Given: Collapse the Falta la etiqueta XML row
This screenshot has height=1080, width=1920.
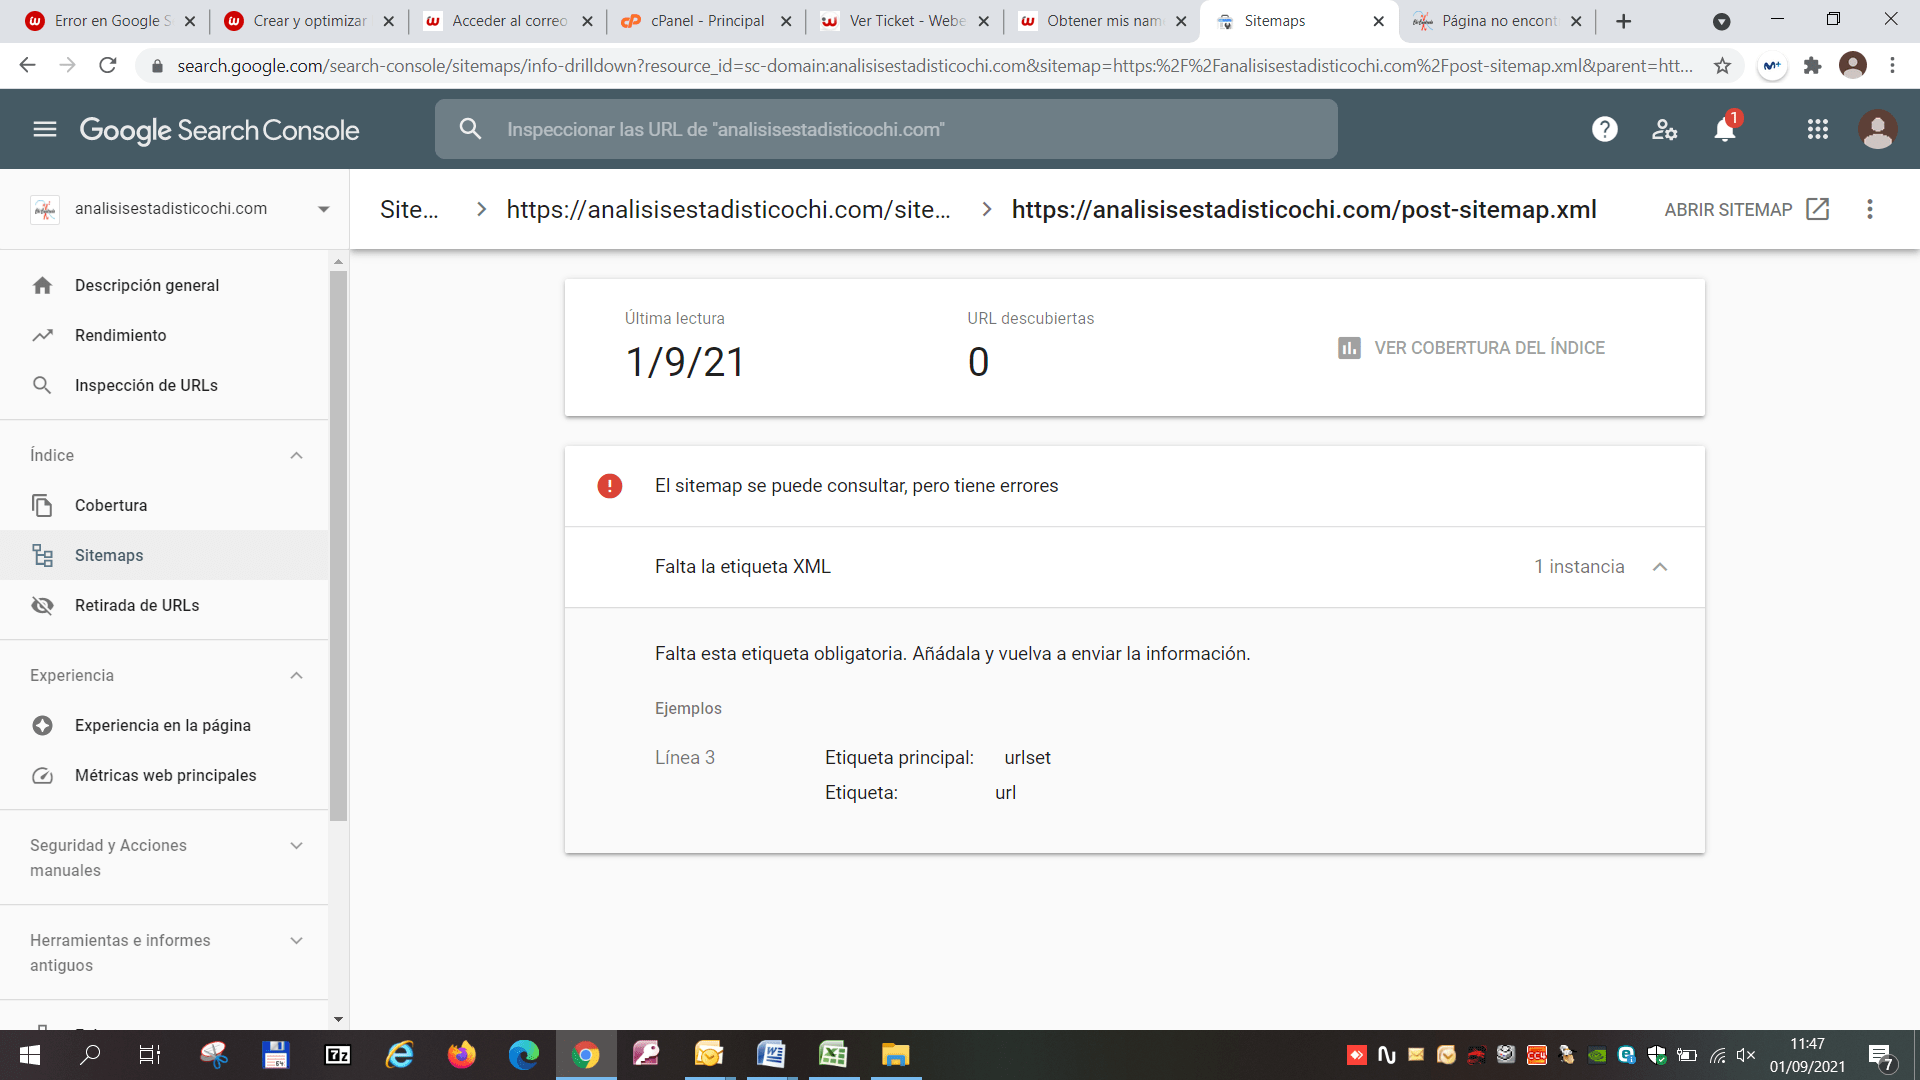Looking at the screenshot, I should click(1660, 567).
